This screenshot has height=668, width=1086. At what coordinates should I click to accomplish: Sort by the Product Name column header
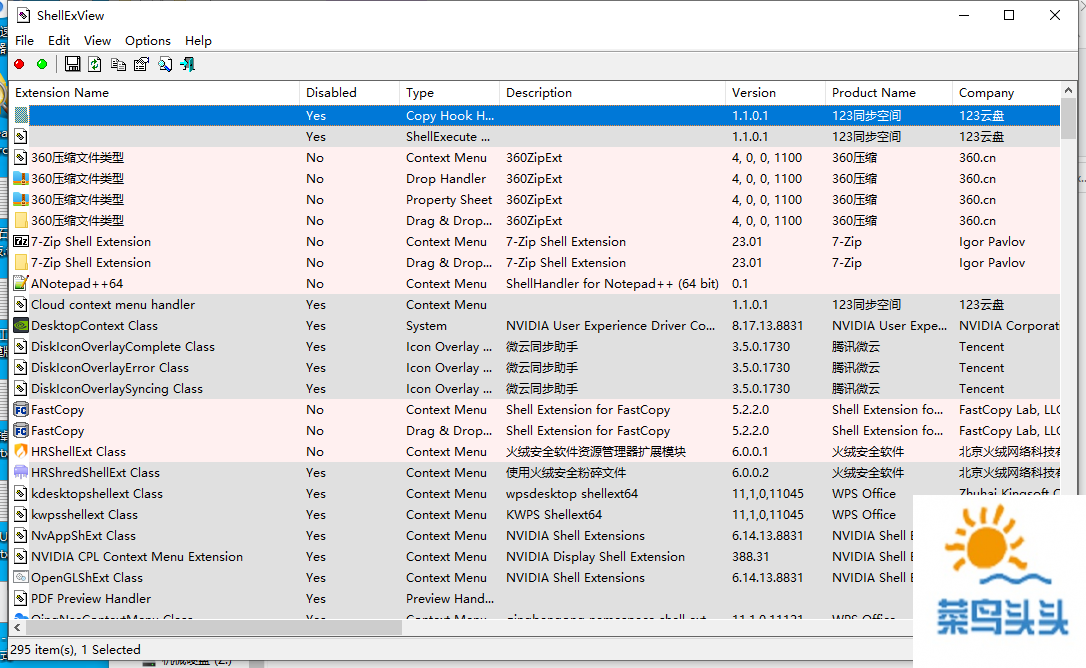(x=889, y=93)
